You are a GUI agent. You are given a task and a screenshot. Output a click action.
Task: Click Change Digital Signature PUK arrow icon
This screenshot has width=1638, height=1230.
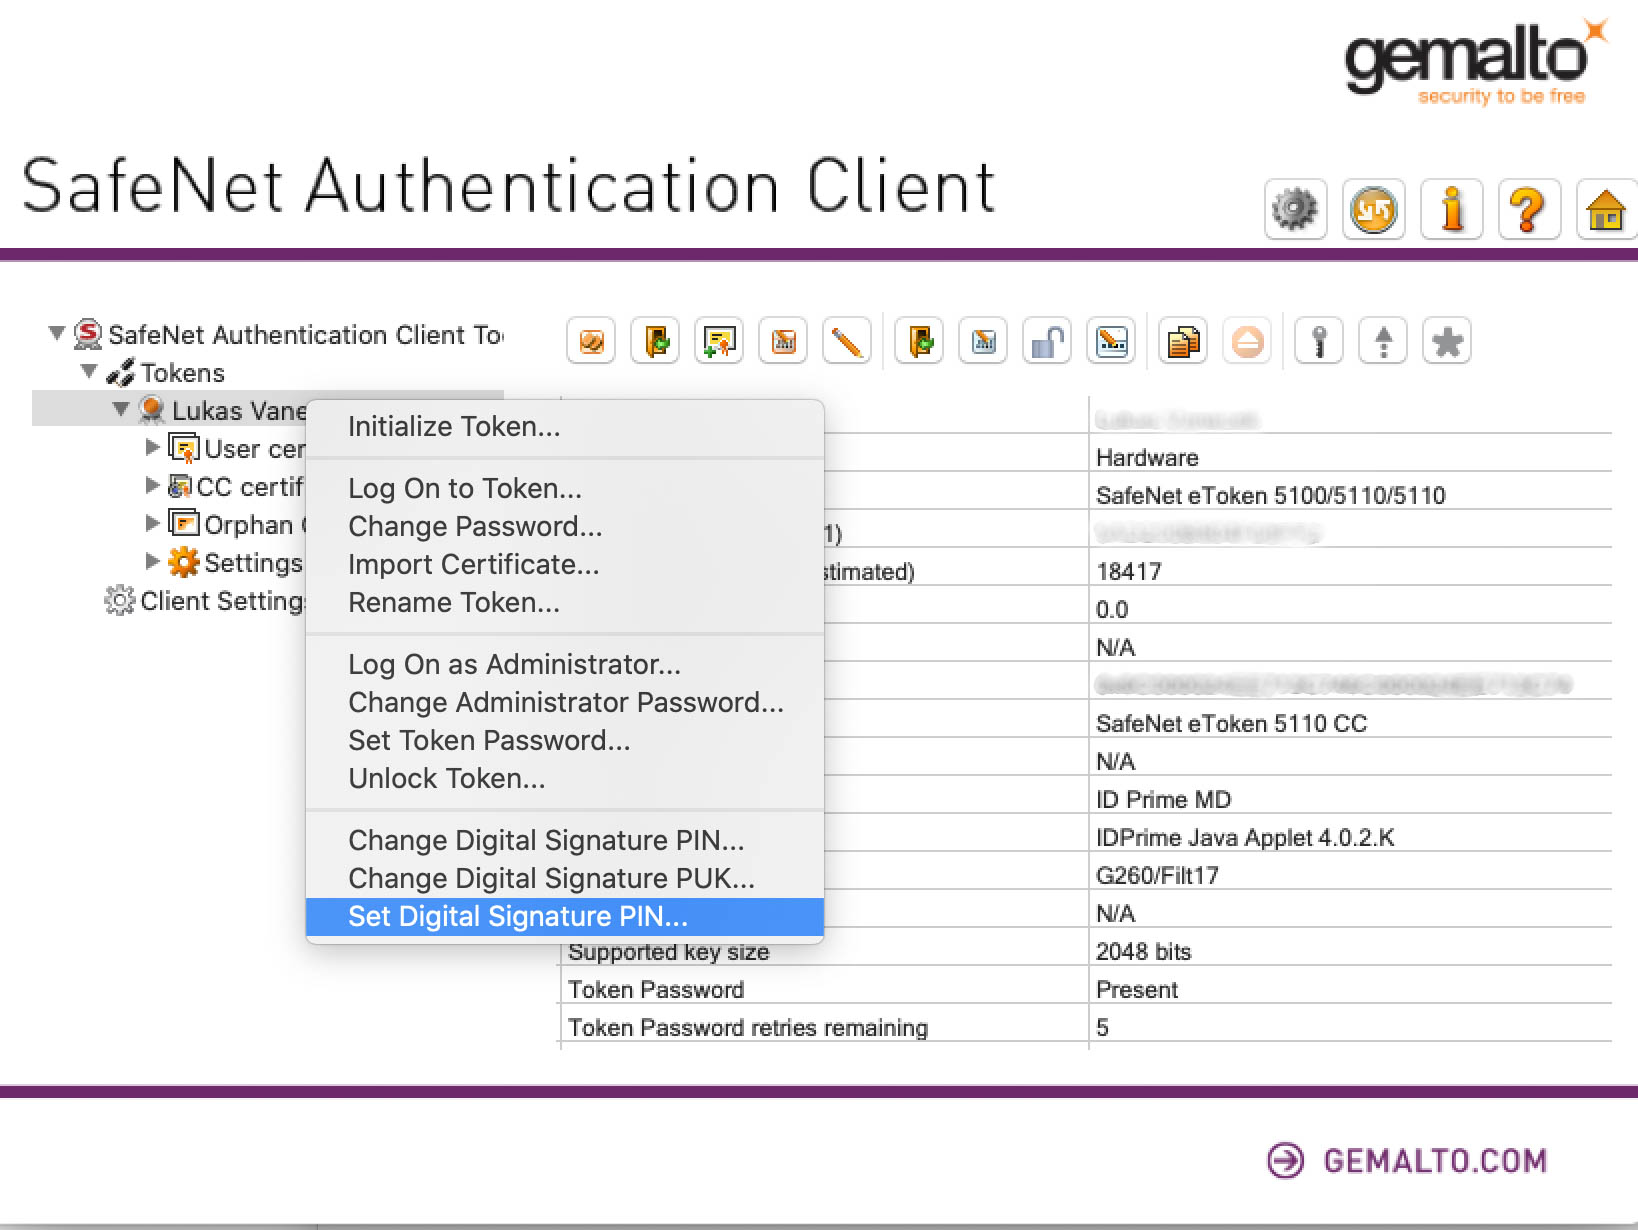click(1383, 342)
